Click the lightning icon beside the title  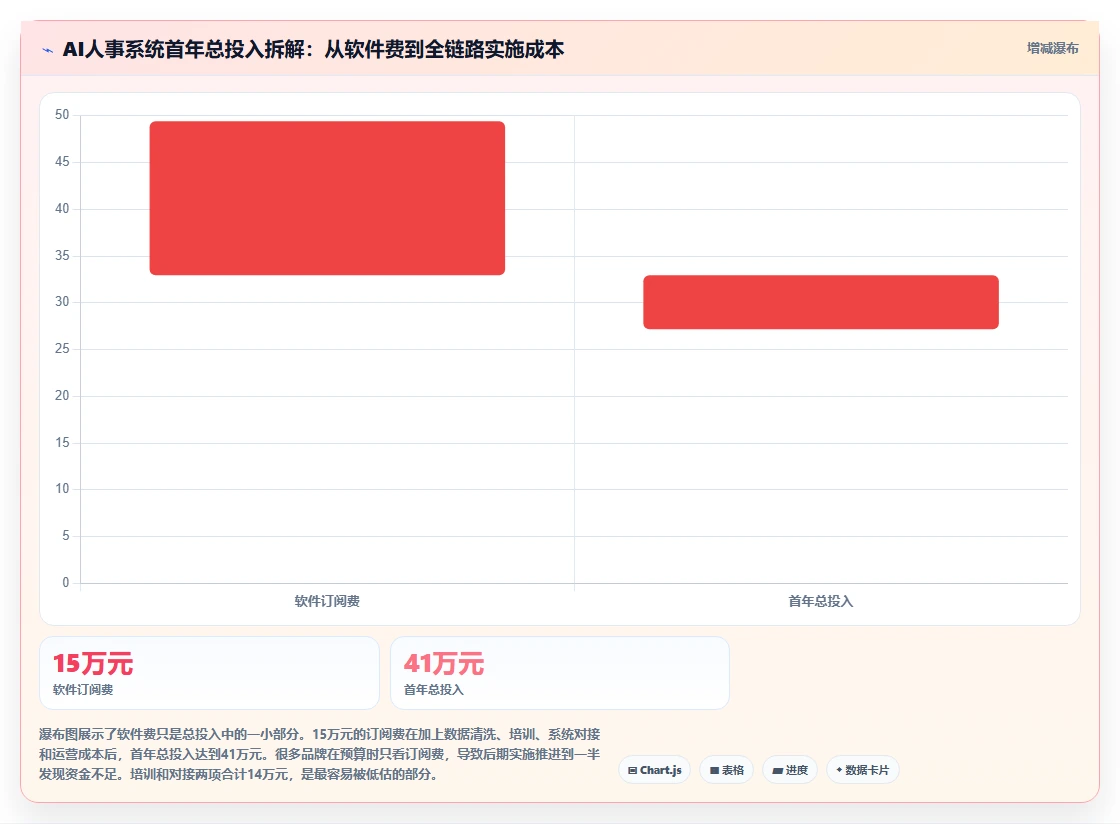(48, 50)
